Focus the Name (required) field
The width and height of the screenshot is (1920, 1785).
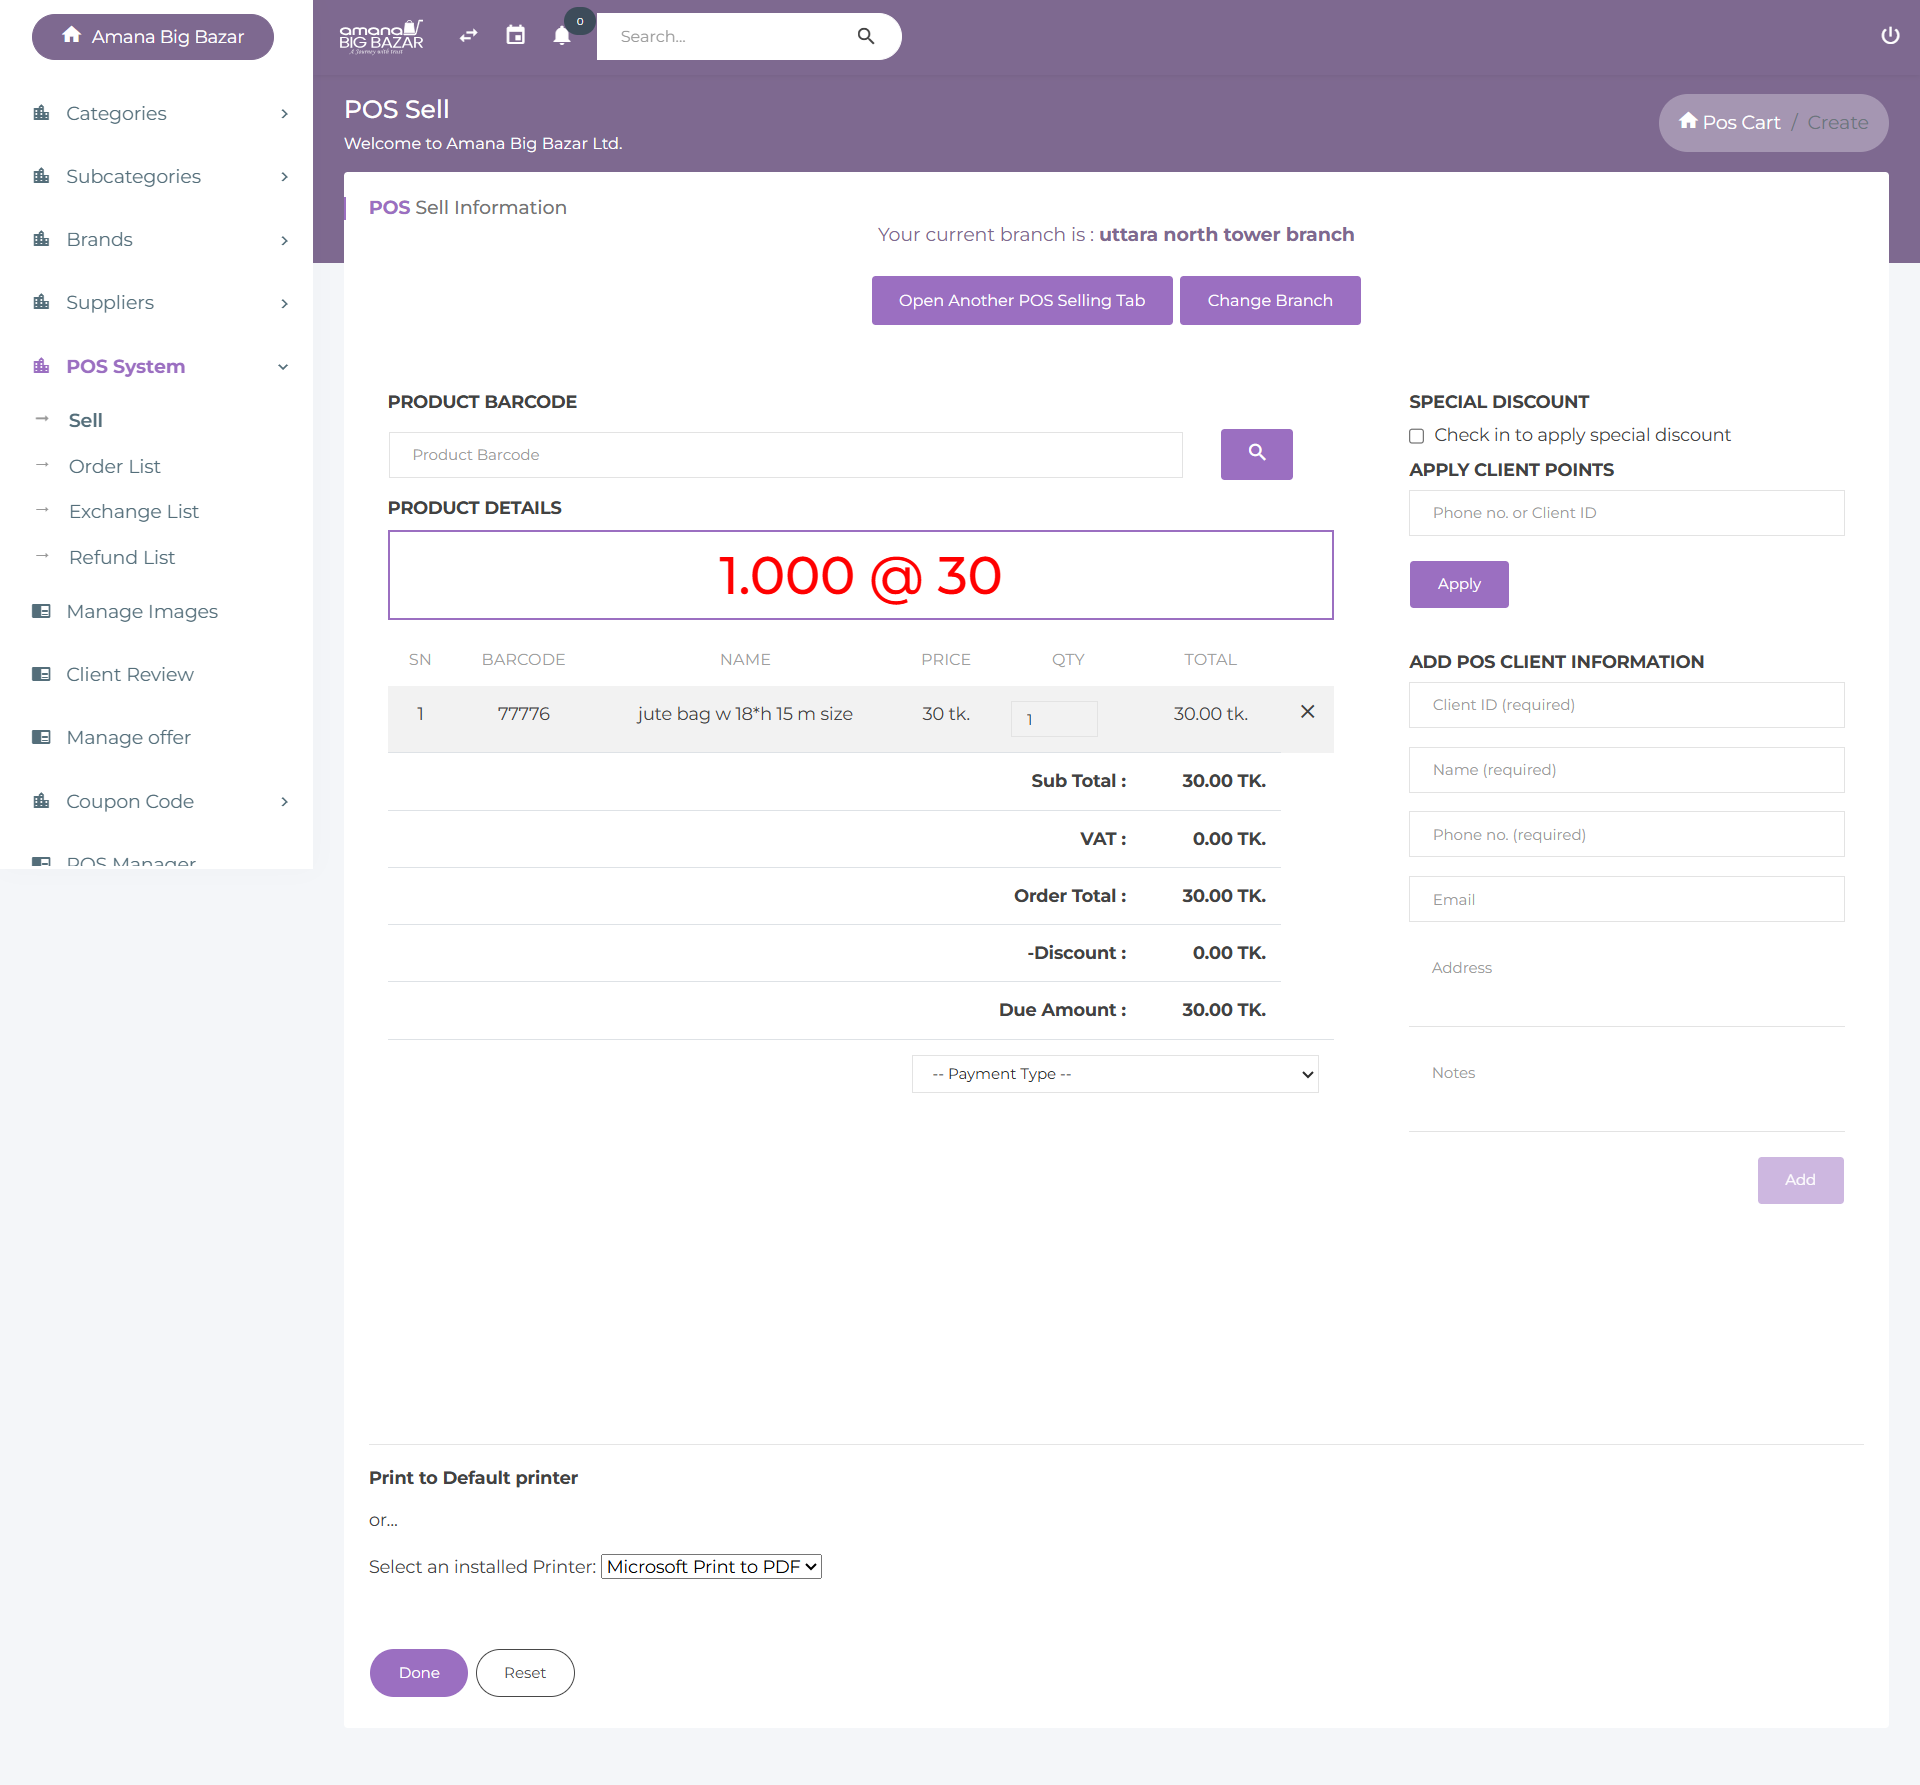(x=1626, y=770)
